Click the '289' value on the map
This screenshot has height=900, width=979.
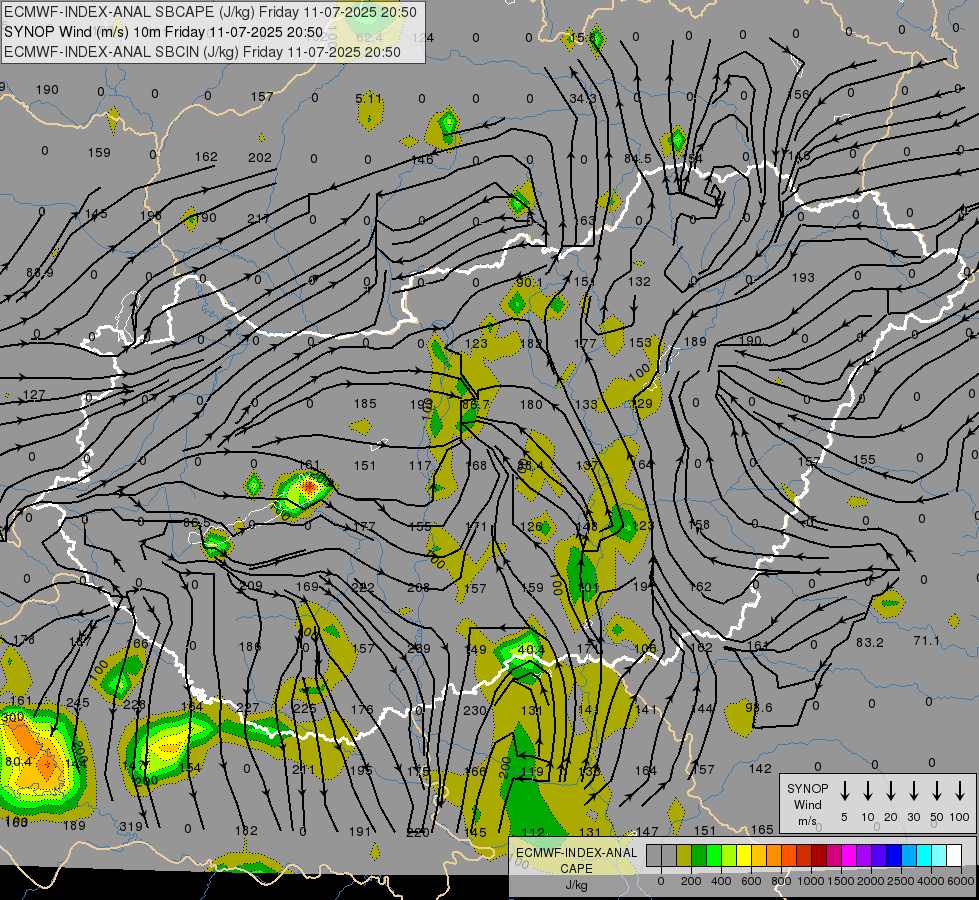tap(418, 649)
